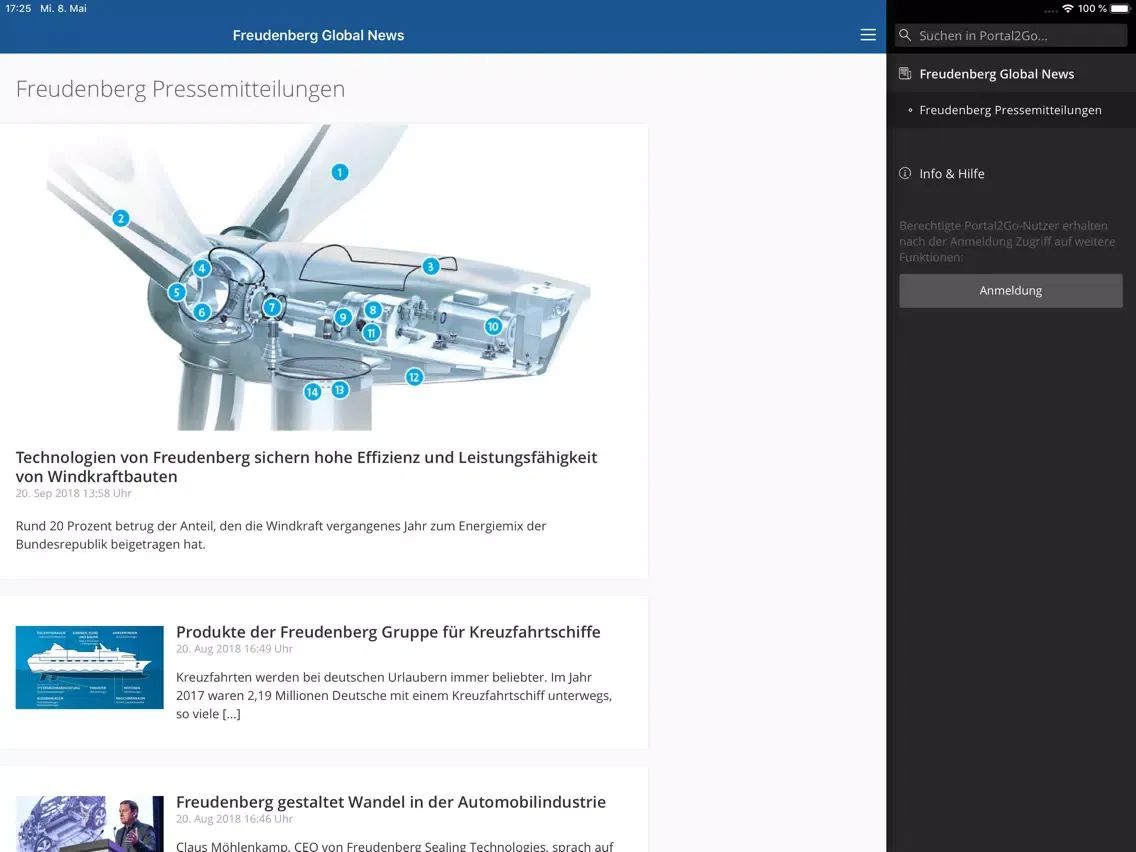
Task: Click the '17:25' clock in status bar
Action: (x=18, y=9)
